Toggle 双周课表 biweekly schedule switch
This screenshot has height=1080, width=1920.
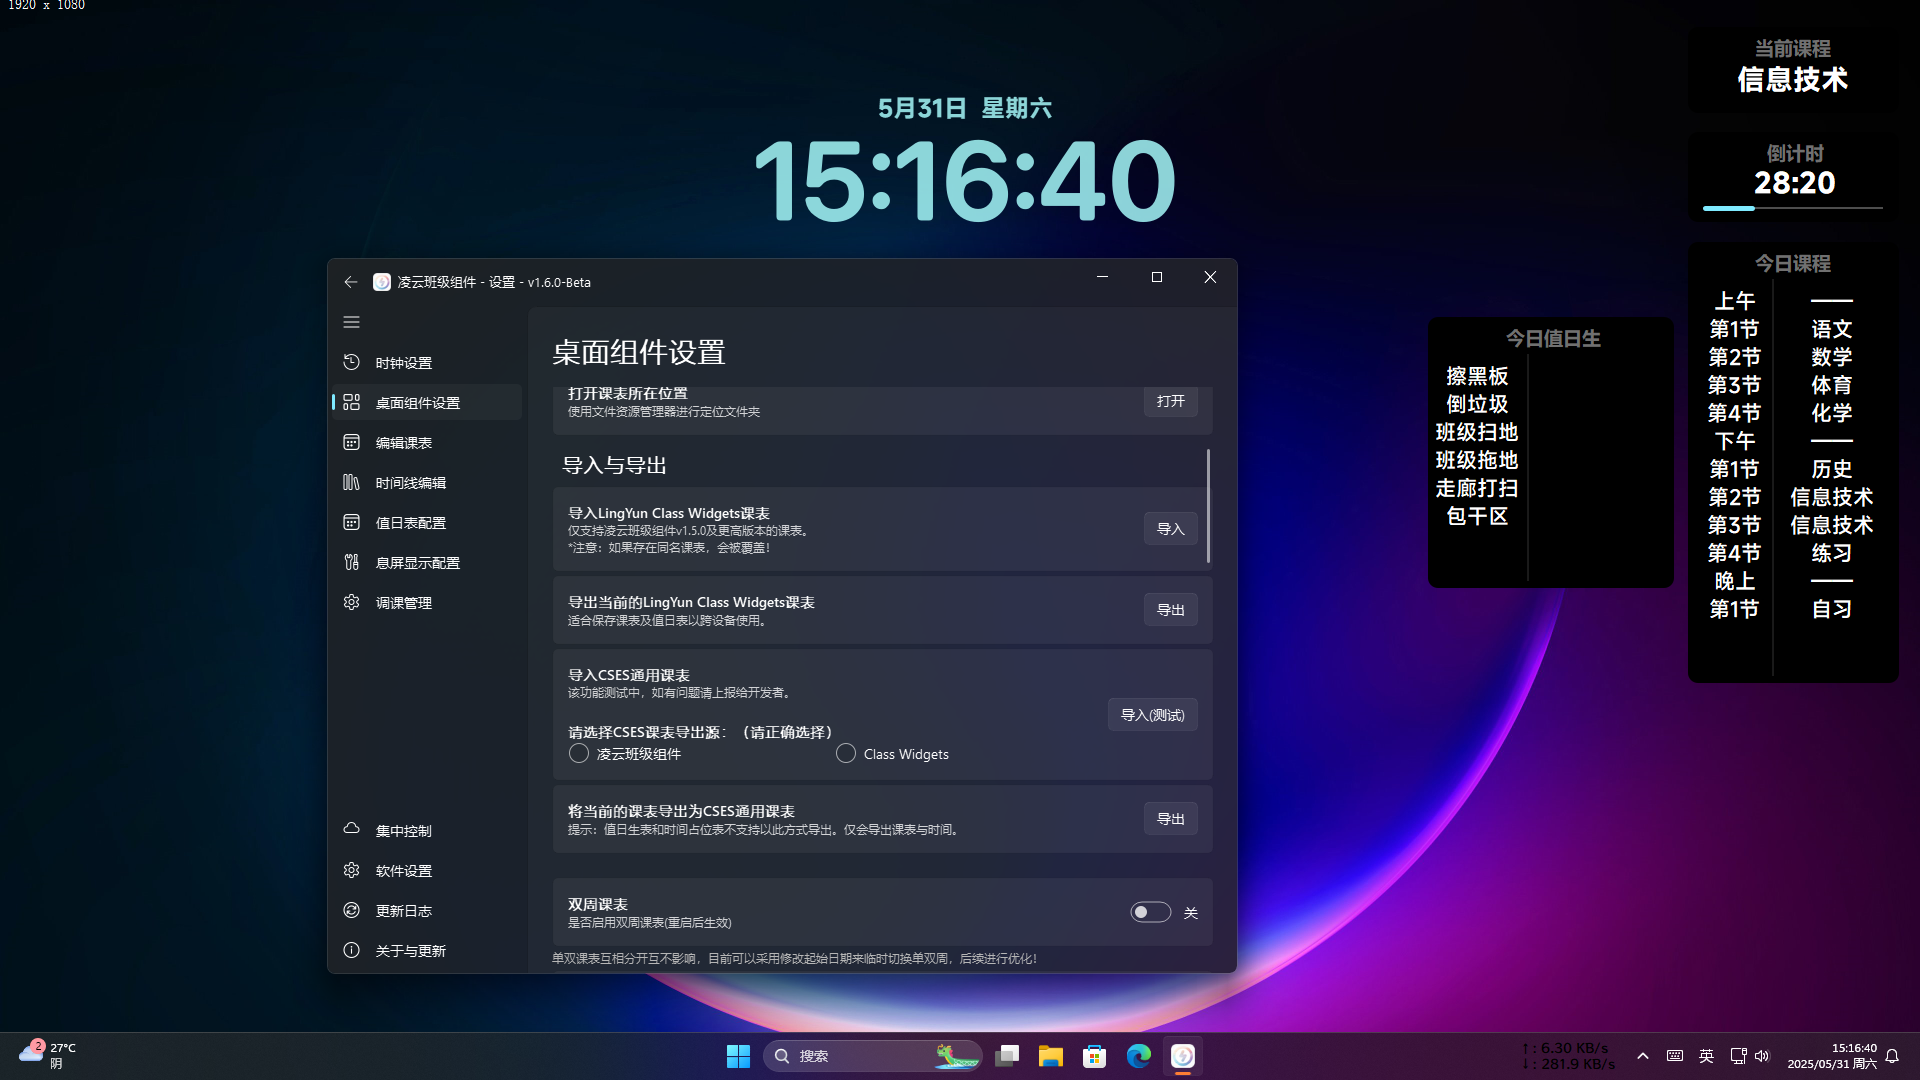point(1150,912)
